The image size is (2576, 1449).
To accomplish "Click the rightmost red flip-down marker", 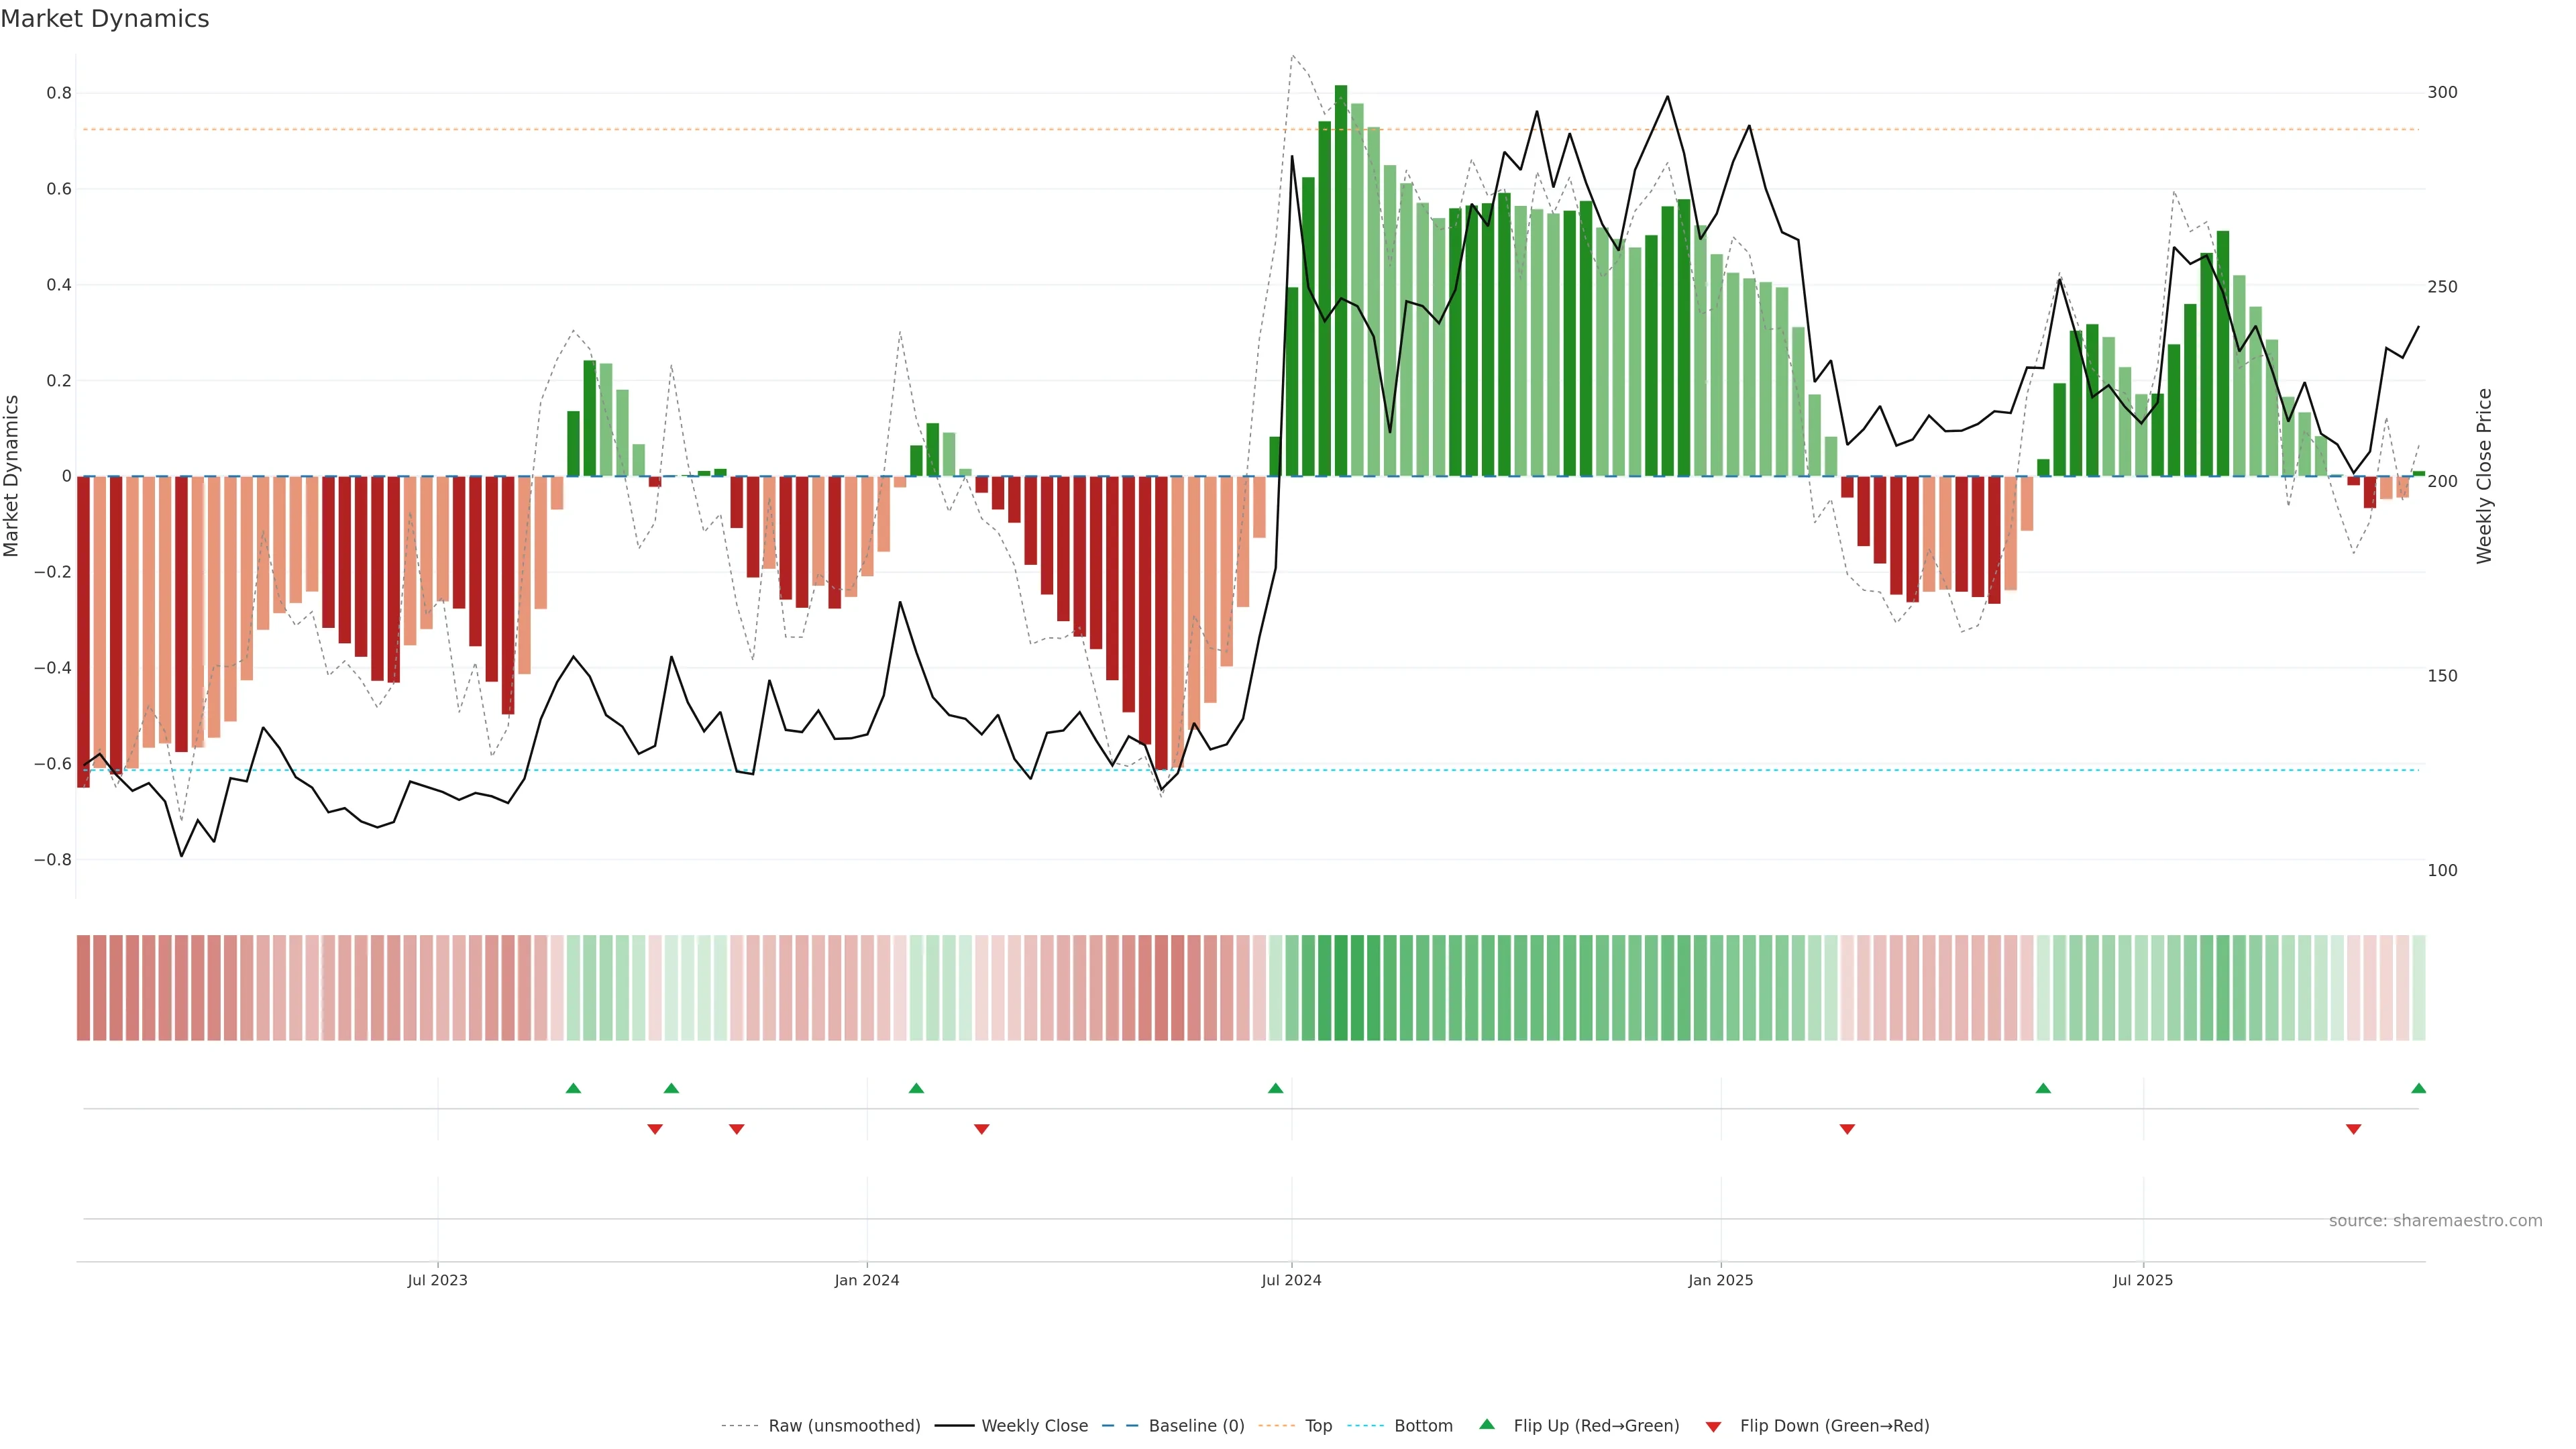I will [x=2353, y=1129].
